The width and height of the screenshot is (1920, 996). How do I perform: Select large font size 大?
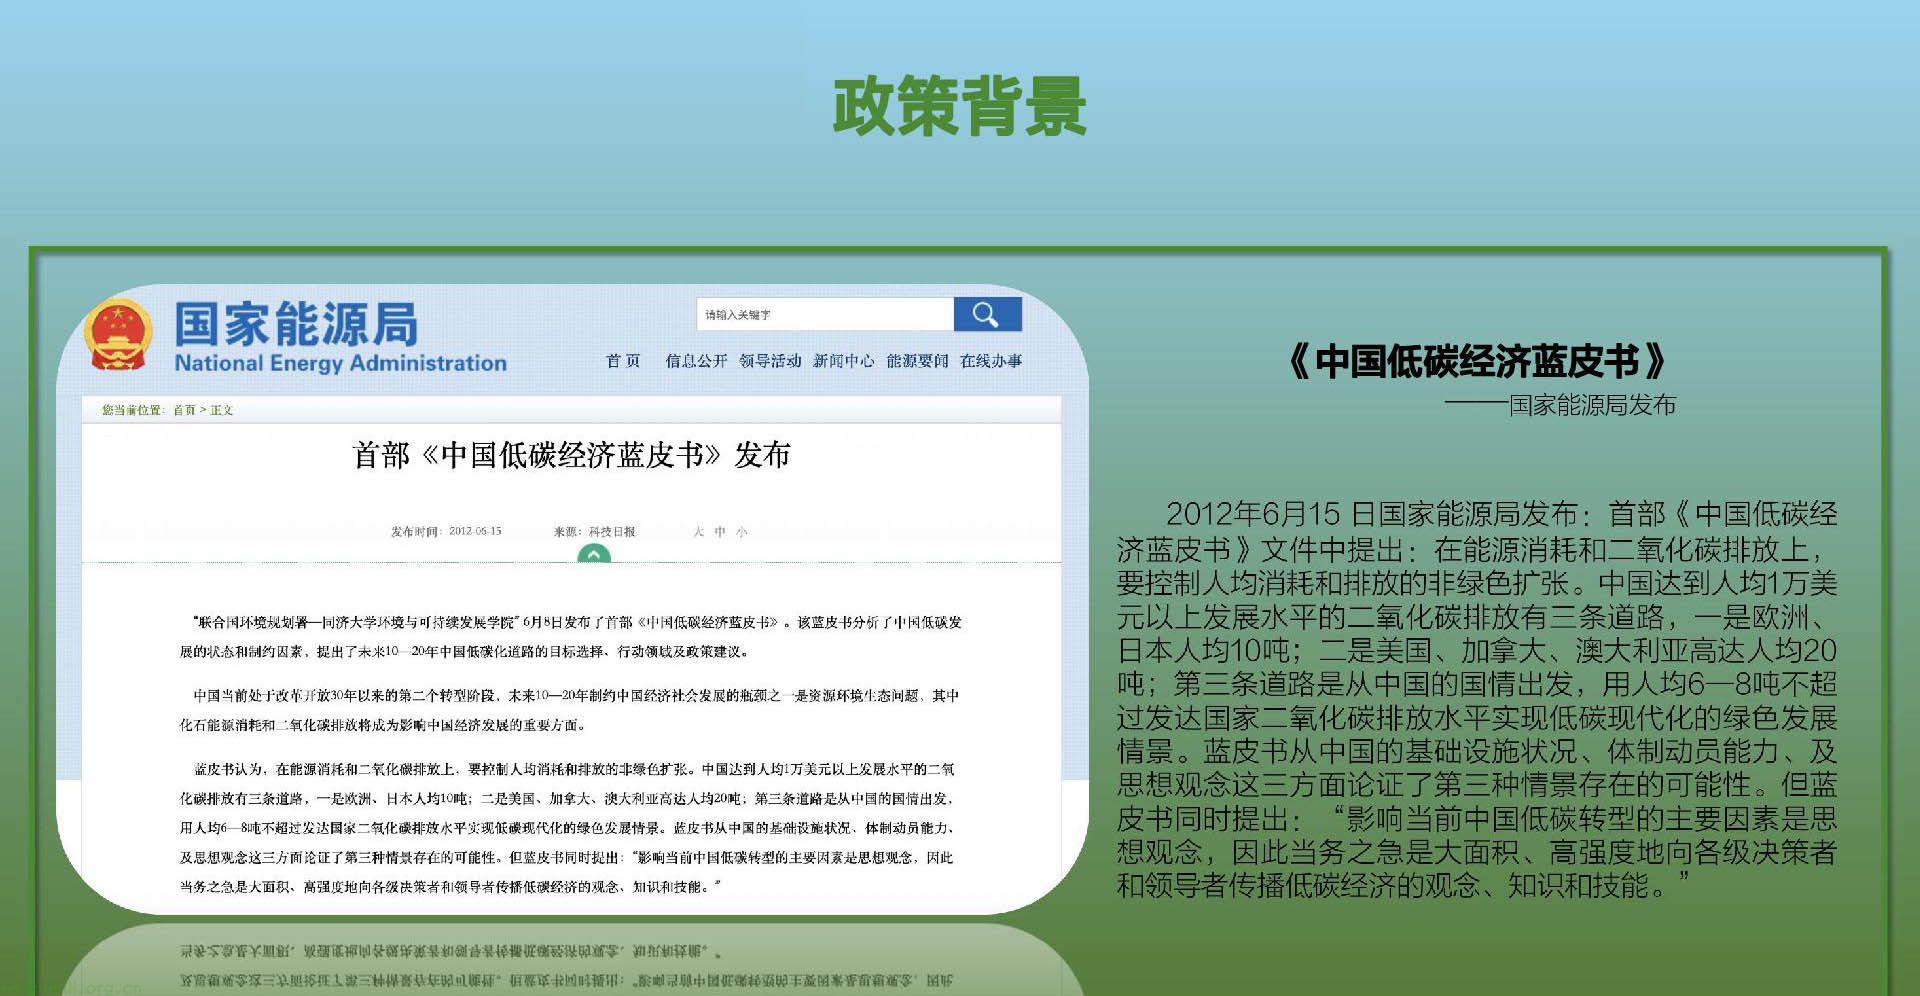[x=699, y=532]
